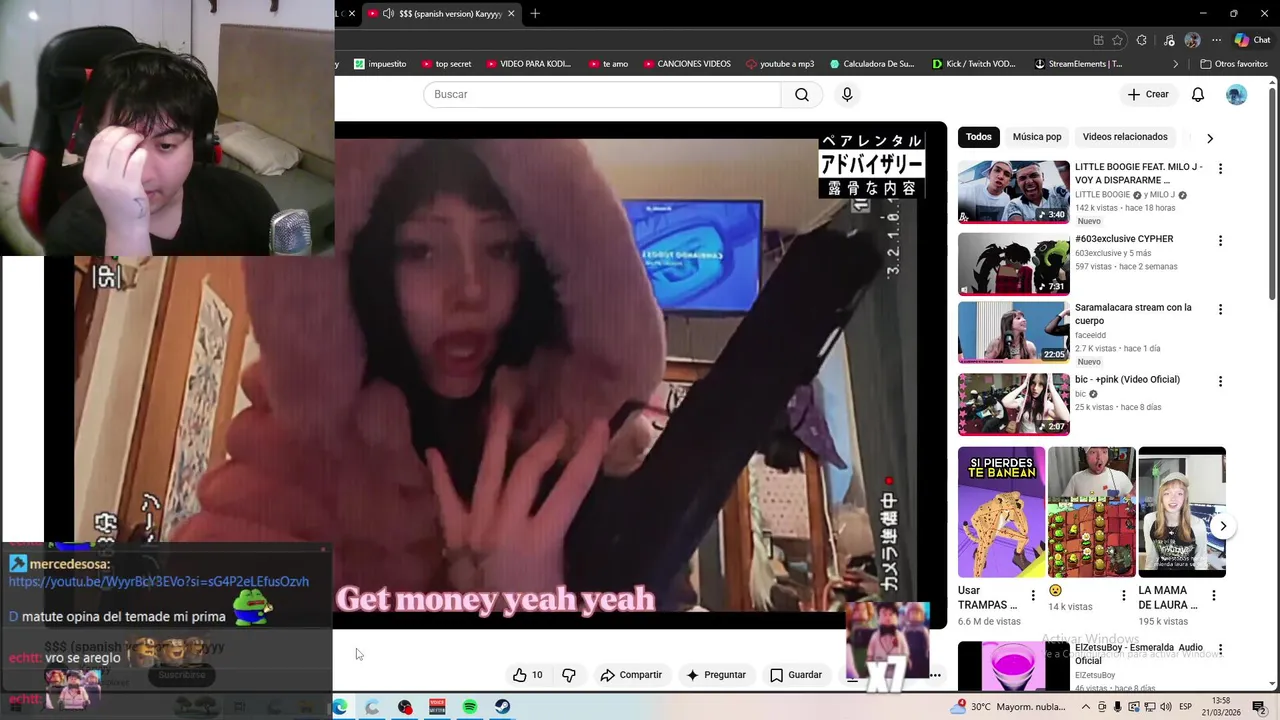Screen dimensions: 1280x720
Task: Open LITTLE BOOGIE video thumbnail
Action: 1014,192
